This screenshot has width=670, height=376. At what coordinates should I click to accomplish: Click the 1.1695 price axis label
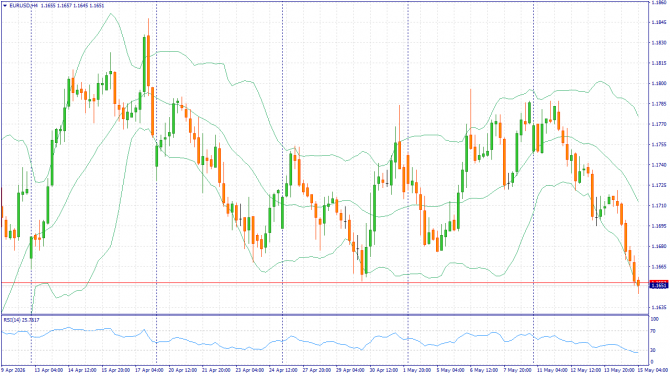coord(660,226)
